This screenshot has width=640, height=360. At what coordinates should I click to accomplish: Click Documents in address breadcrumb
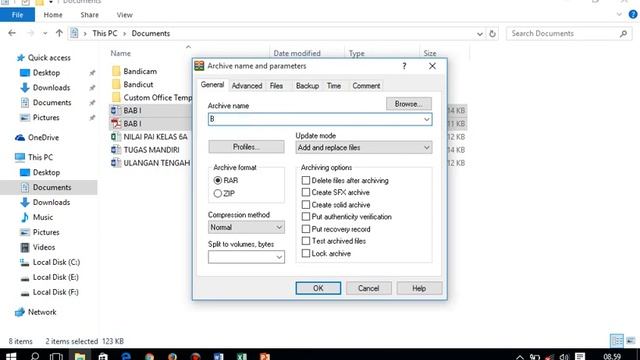click(151, 33)
